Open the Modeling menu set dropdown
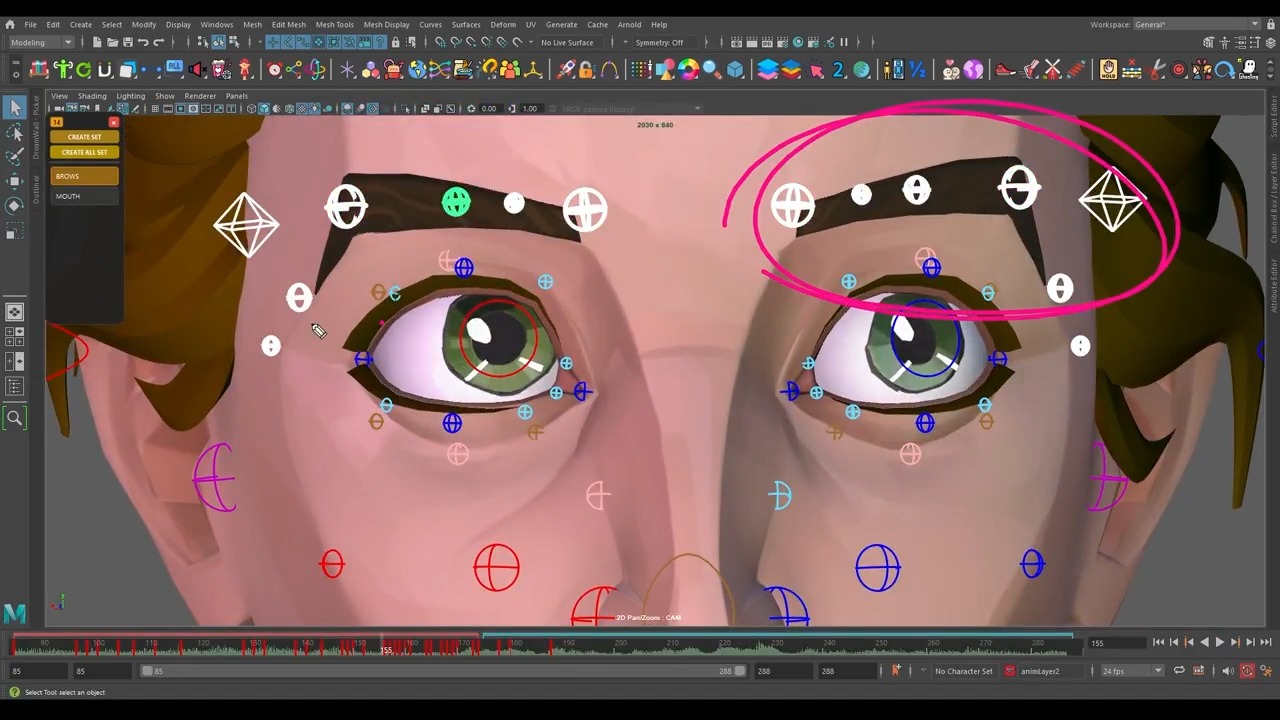This screenshot has height=720, width=1280. click(41, 42)
